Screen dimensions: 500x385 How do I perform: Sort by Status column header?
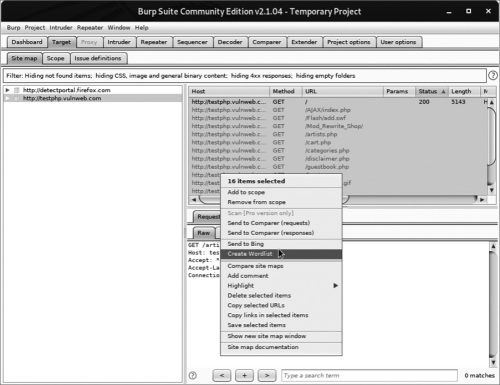coord(432,91)
